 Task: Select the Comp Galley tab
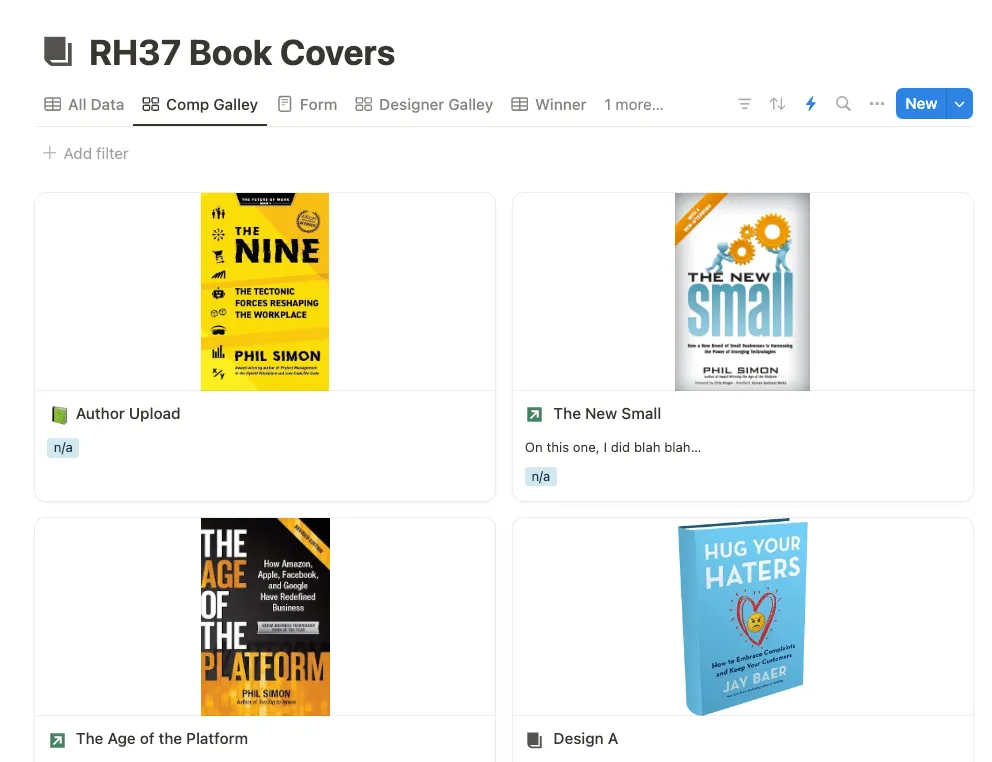200,104
